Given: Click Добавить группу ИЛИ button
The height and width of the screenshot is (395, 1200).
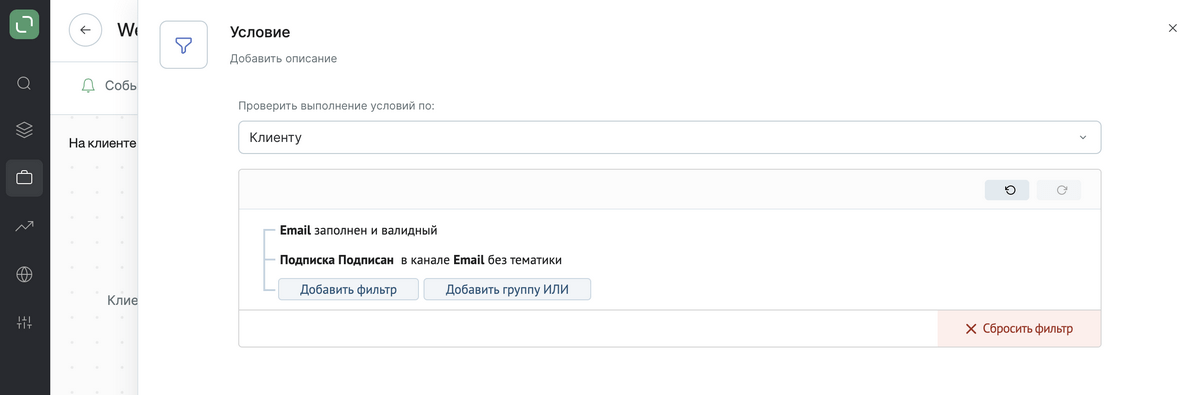Looking at the screenshot, I should 507,290.
